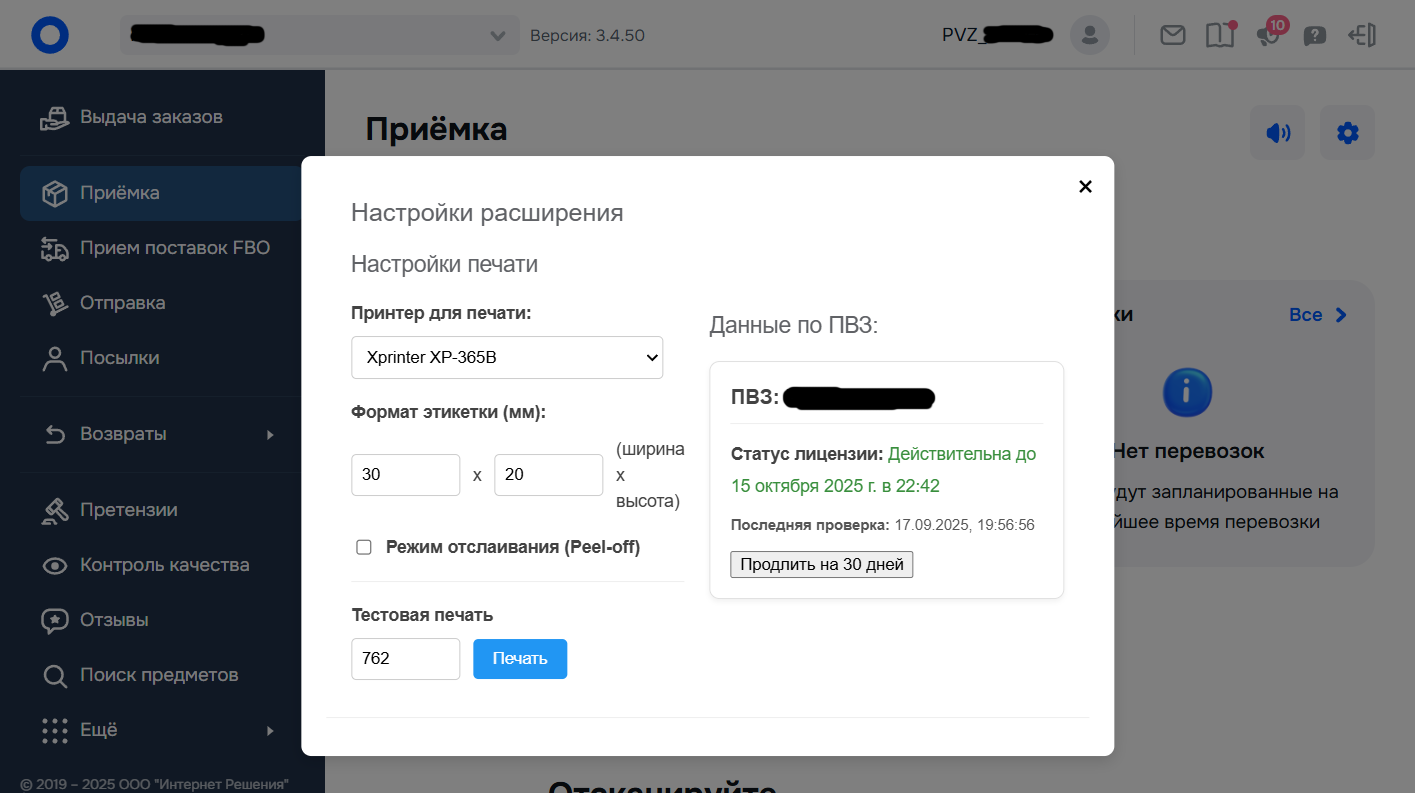The image size is (1415, 793).
Task: Click the user profile avatar icon
Action: pos(1089,35)
